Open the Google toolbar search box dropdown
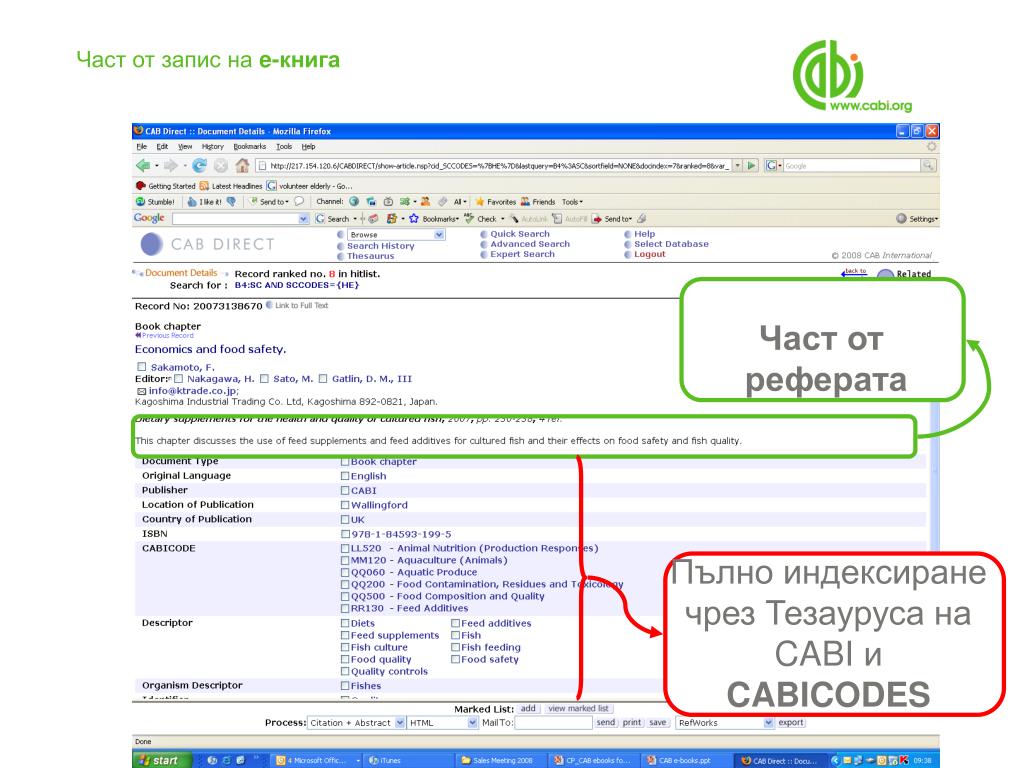This screenshot has height=768, width=1024. (303, 219)
